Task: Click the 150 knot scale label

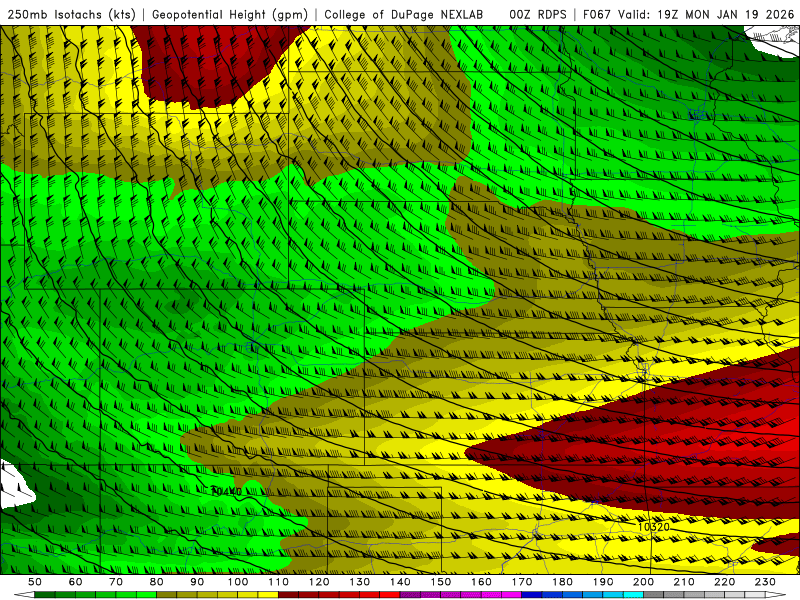Action: point(441,582)
